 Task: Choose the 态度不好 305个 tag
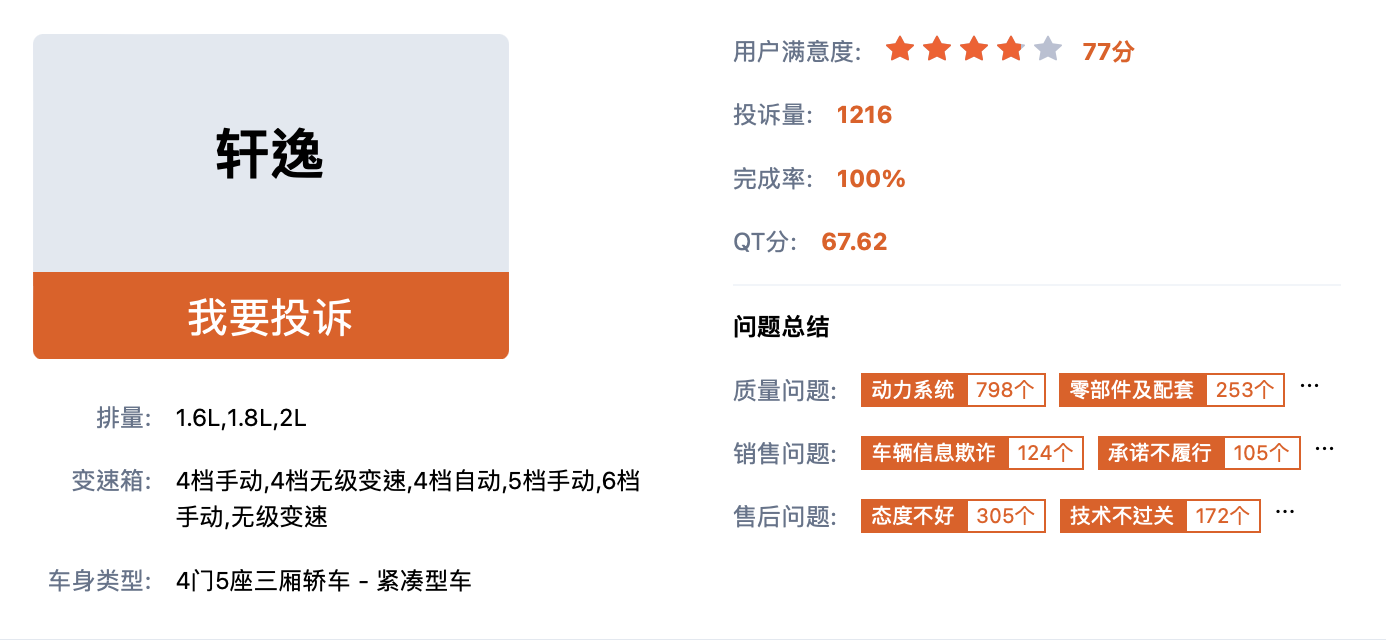click(x=953, y=516)
